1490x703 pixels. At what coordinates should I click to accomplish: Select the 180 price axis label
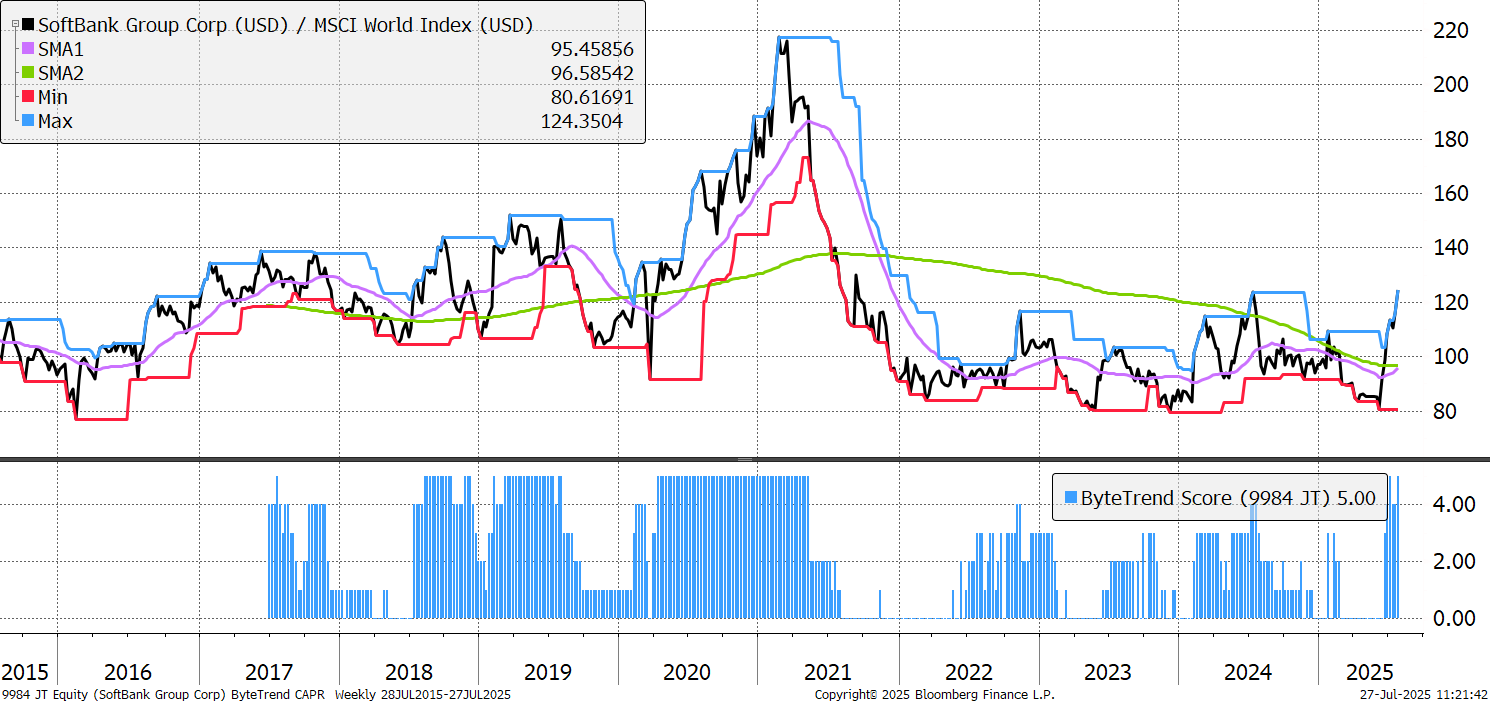1451,139
